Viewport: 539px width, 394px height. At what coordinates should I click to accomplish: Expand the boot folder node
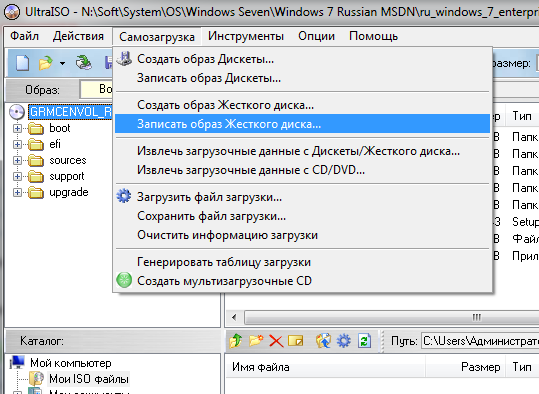coord(17,129)
